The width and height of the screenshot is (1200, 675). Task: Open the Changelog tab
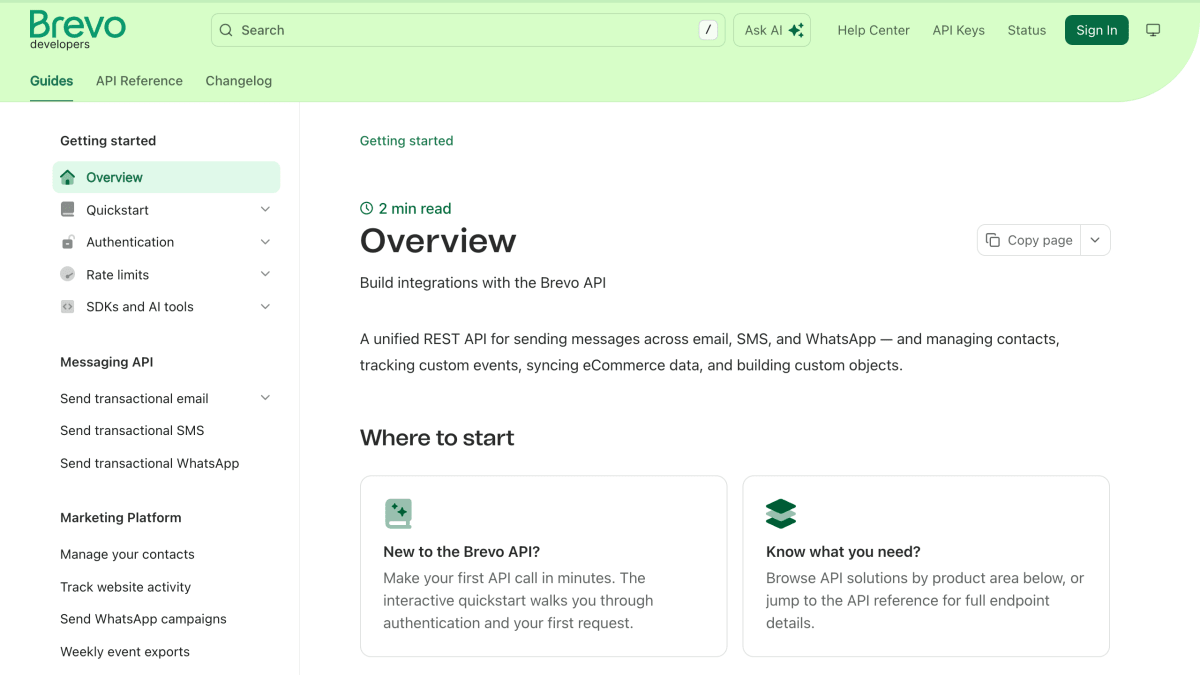pyautogui.click(x=238, y=81)
